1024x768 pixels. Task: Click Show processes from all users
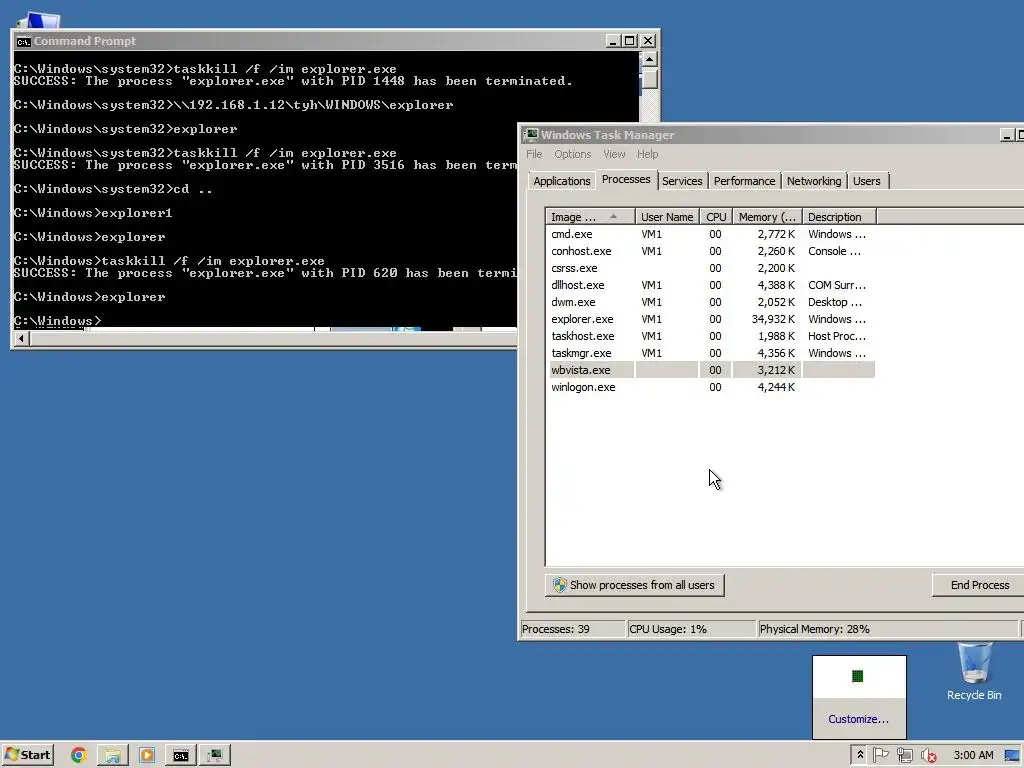pos(634,585)
